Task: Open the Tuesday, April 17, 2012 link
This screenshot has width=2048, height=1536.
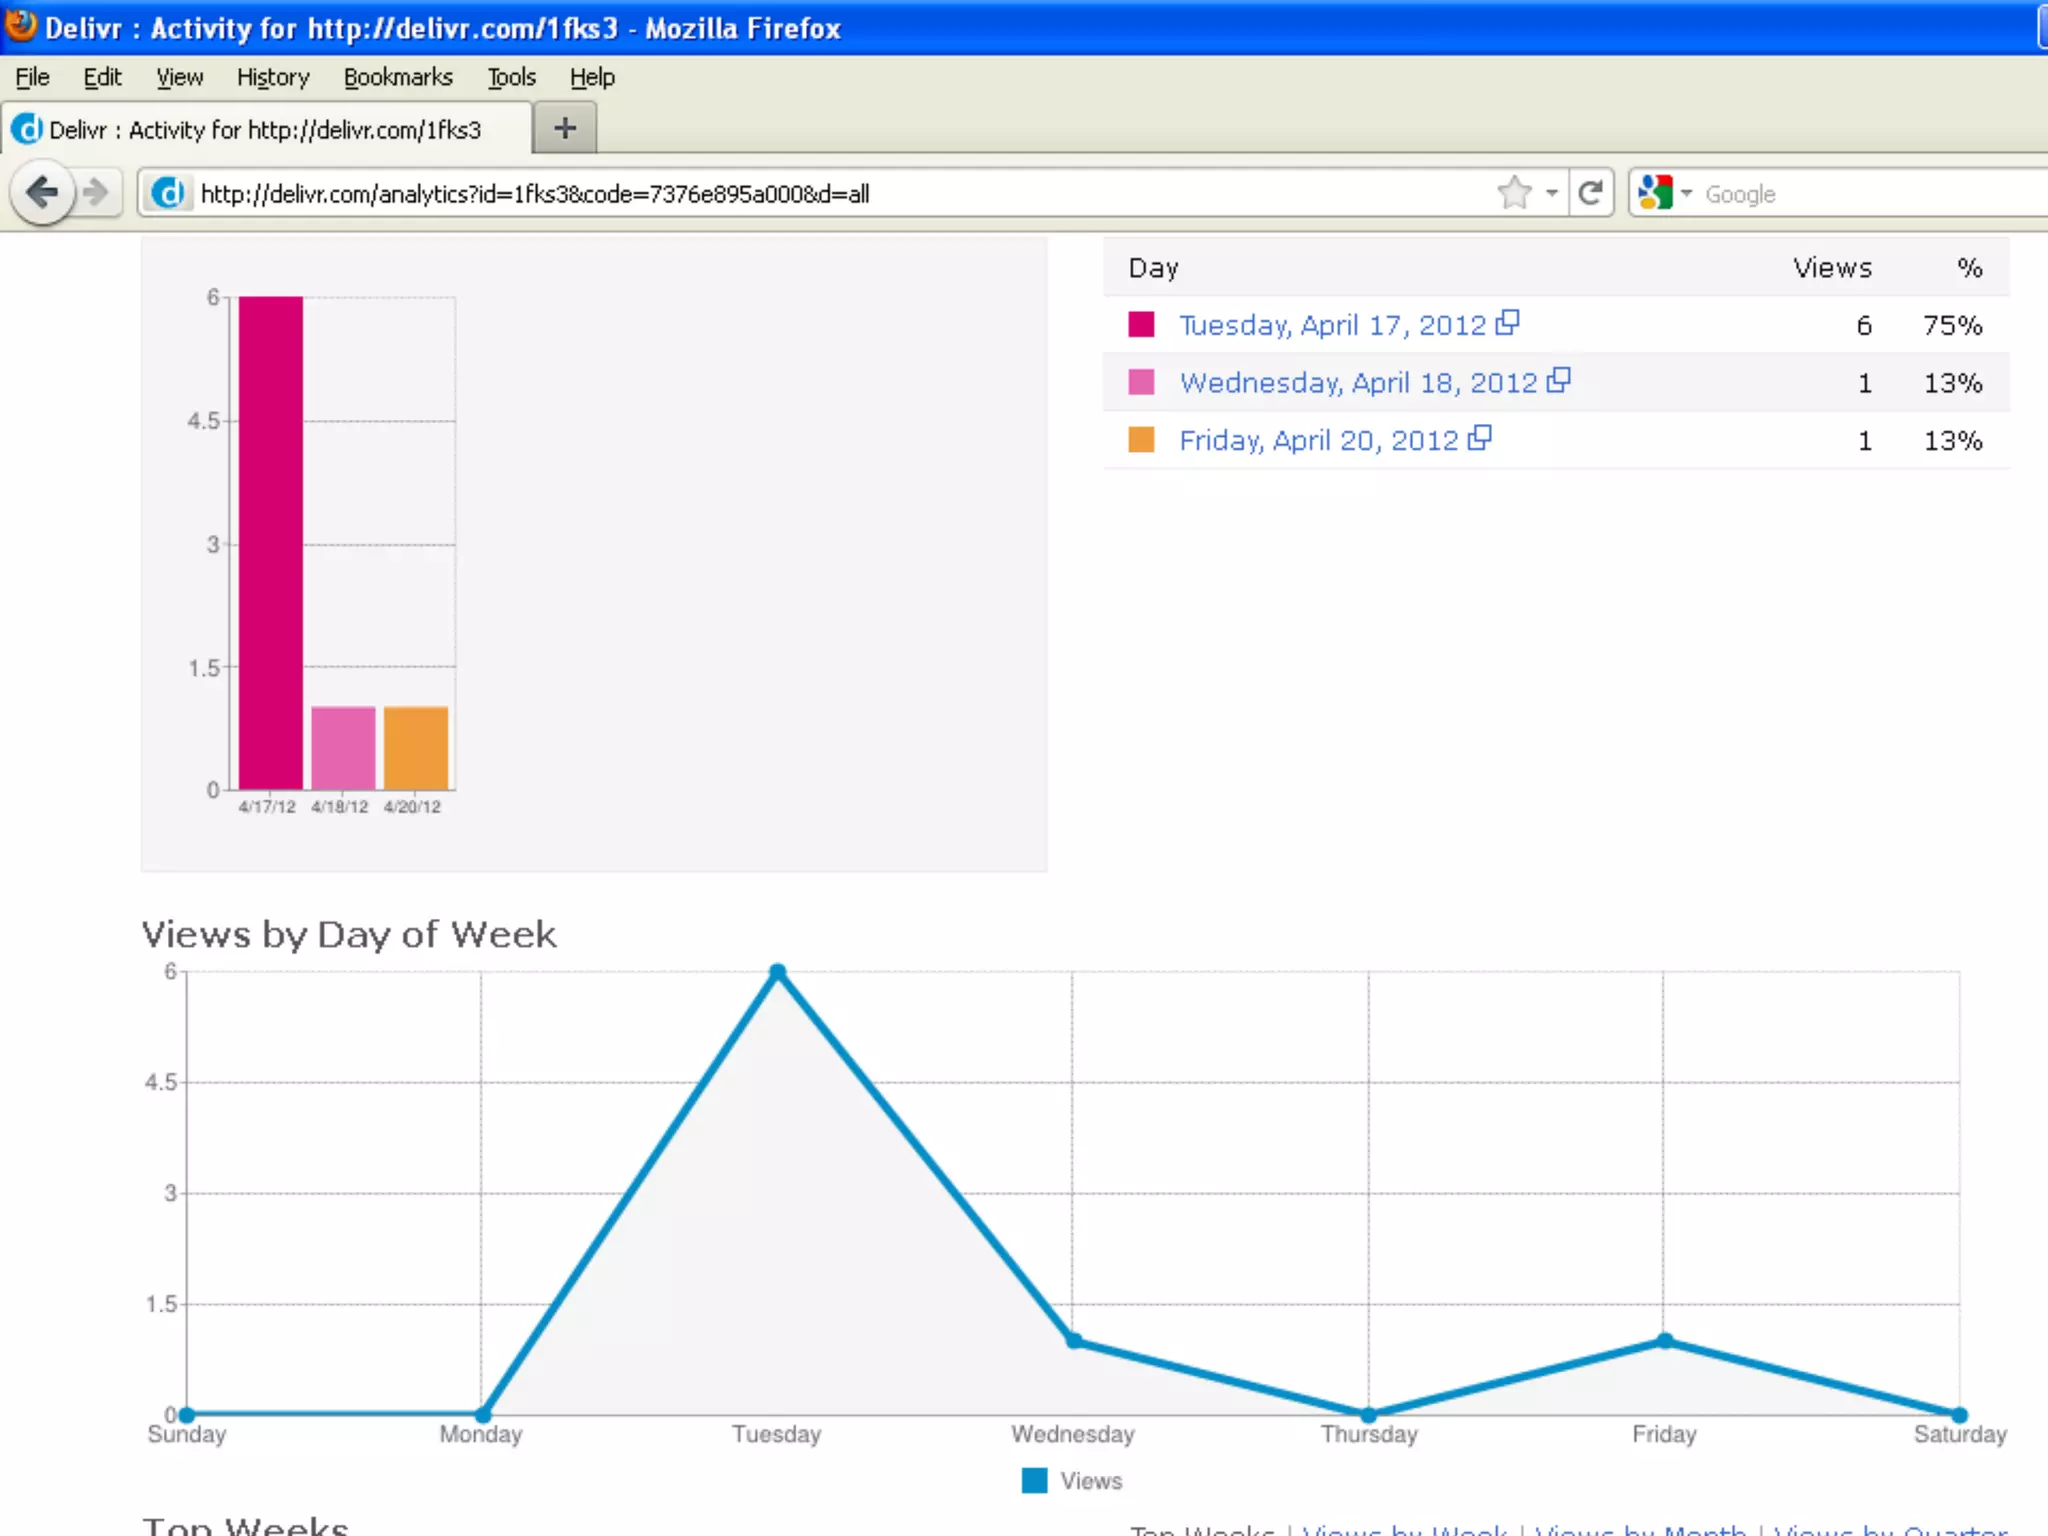Action: [x=1332, y=325]
